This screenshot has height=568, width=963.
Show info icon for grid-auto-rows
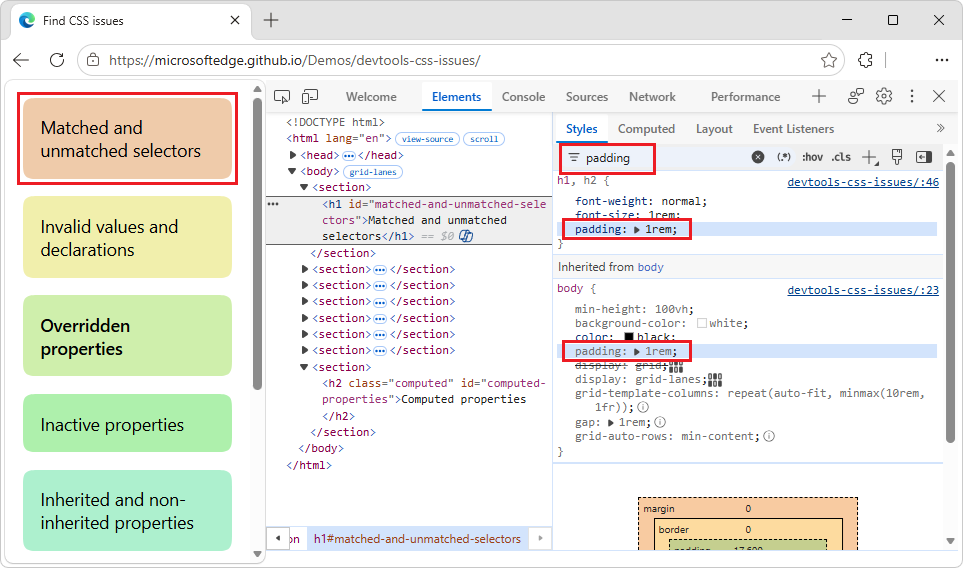pos(769,436)
